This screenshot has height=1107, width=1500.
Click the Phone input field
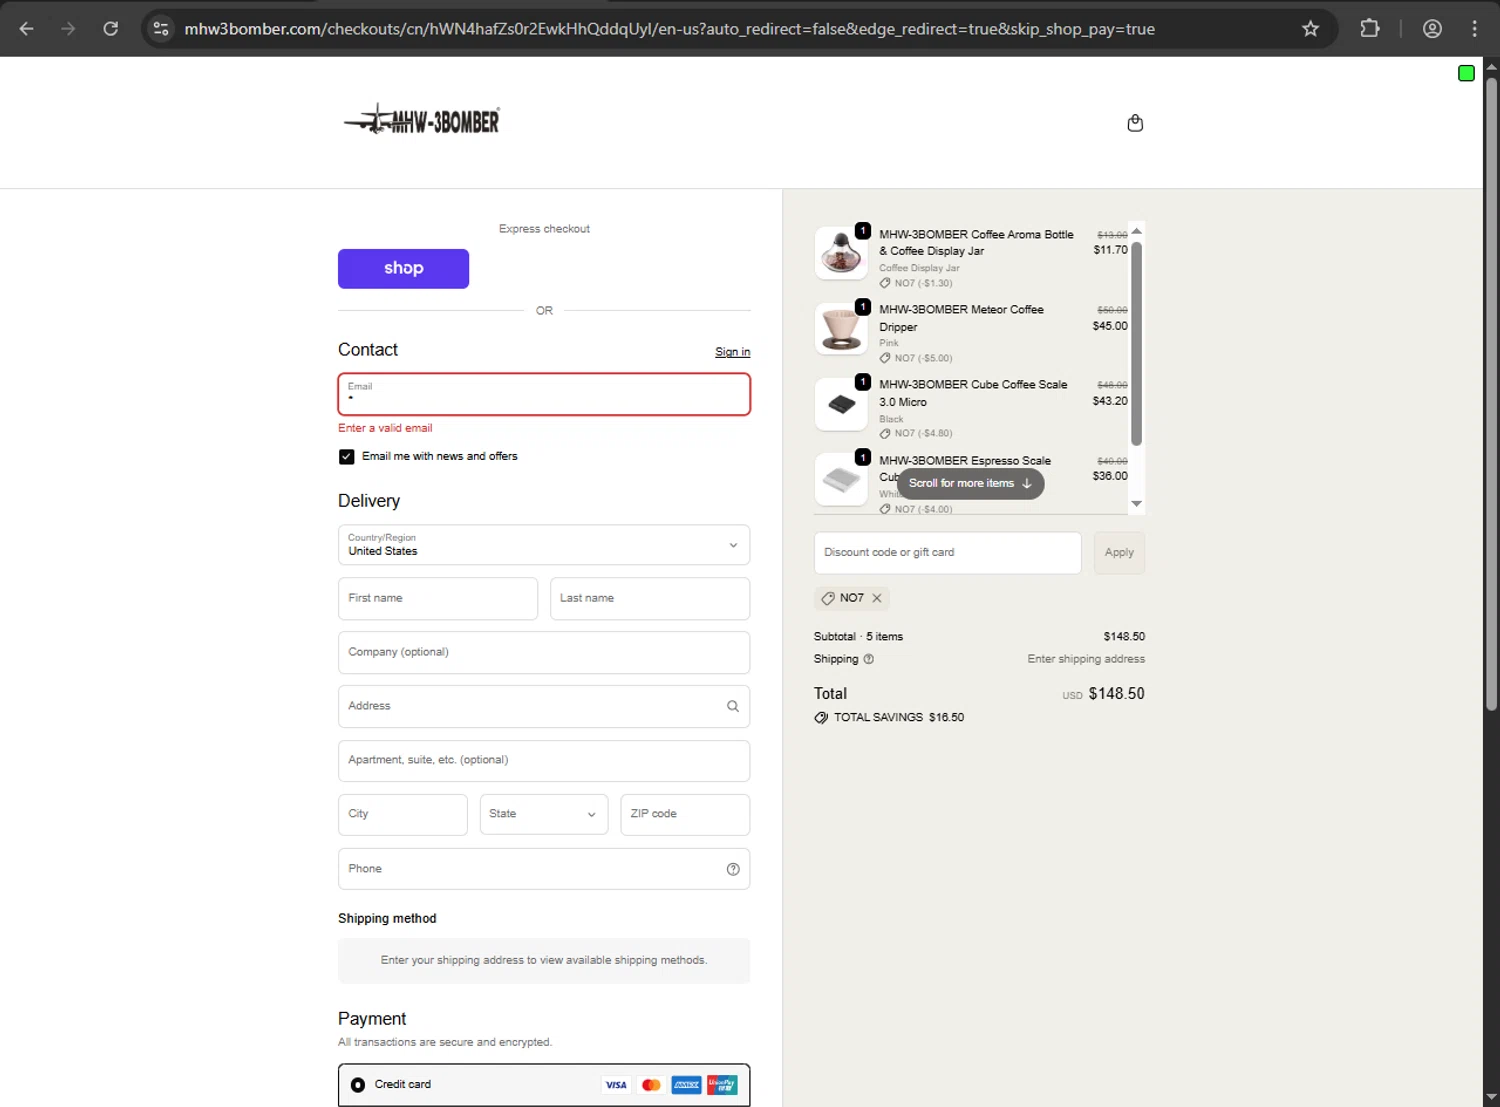544,869
